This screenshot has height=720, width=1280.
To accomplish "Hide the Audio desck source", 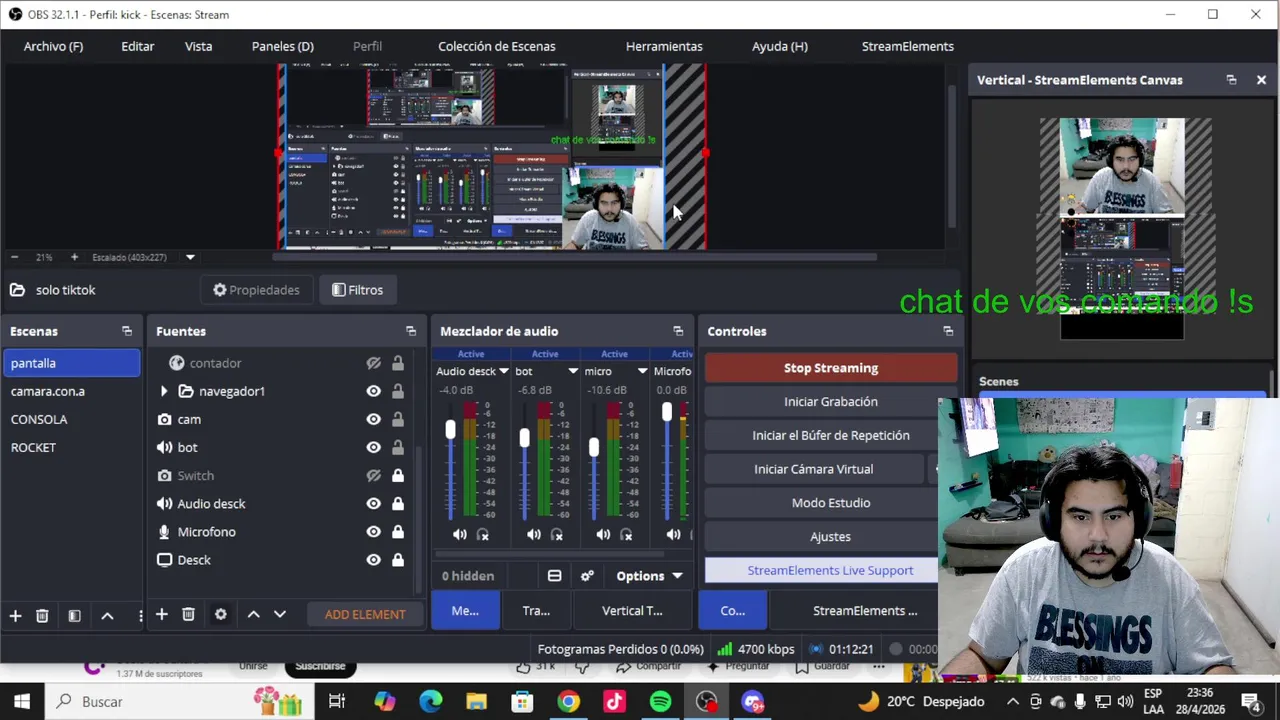I will (373, 503).
